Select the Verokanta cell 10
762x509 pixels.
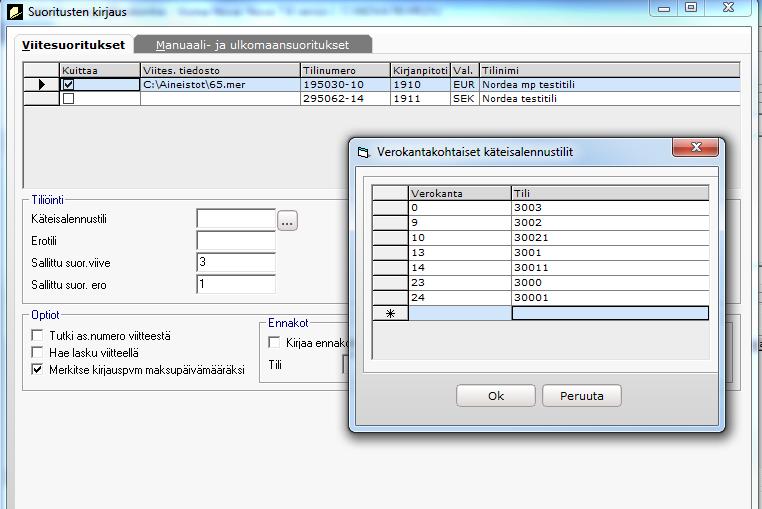click(x=460, y=238)
